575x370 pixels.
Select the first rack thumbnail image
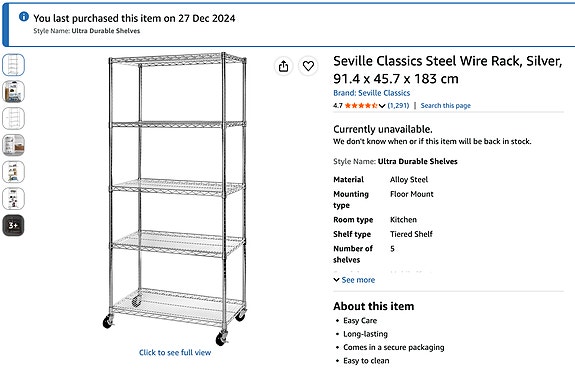[x=14, y=65]
